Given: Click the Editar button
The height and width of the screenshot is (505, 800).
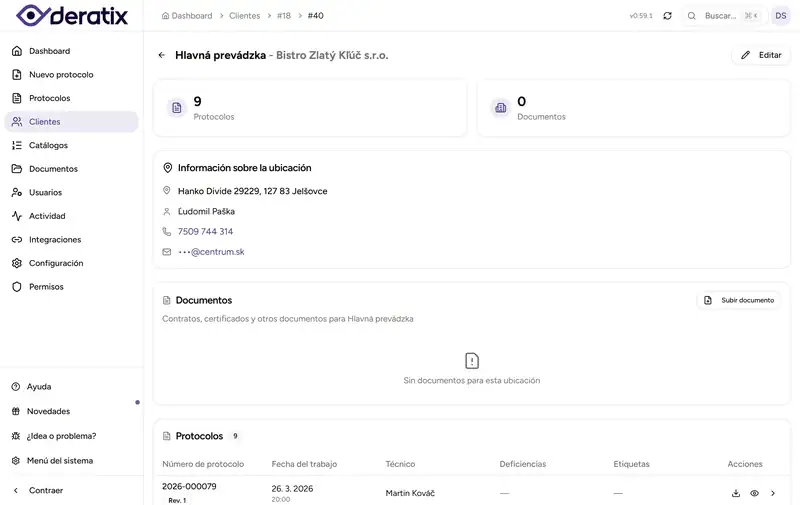Looking at the screenshot, I should point(761,55).
